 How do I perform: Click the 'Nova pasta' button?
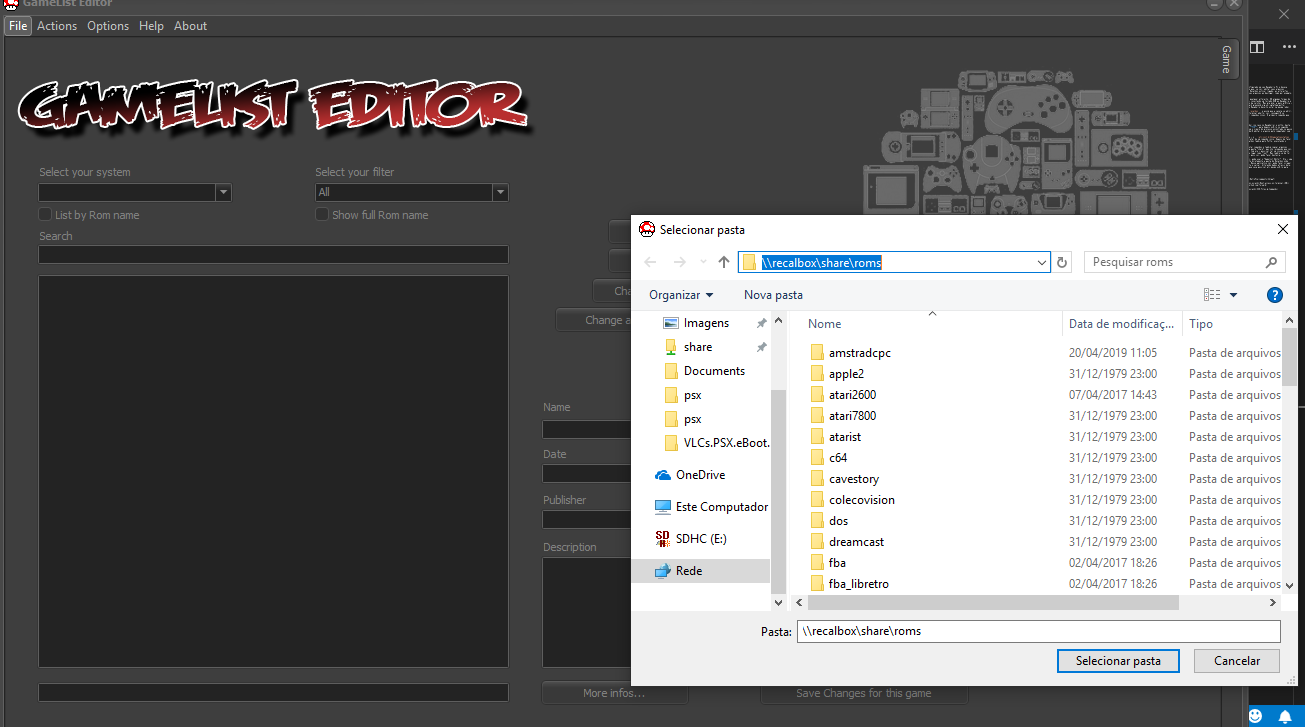point(773,295)
